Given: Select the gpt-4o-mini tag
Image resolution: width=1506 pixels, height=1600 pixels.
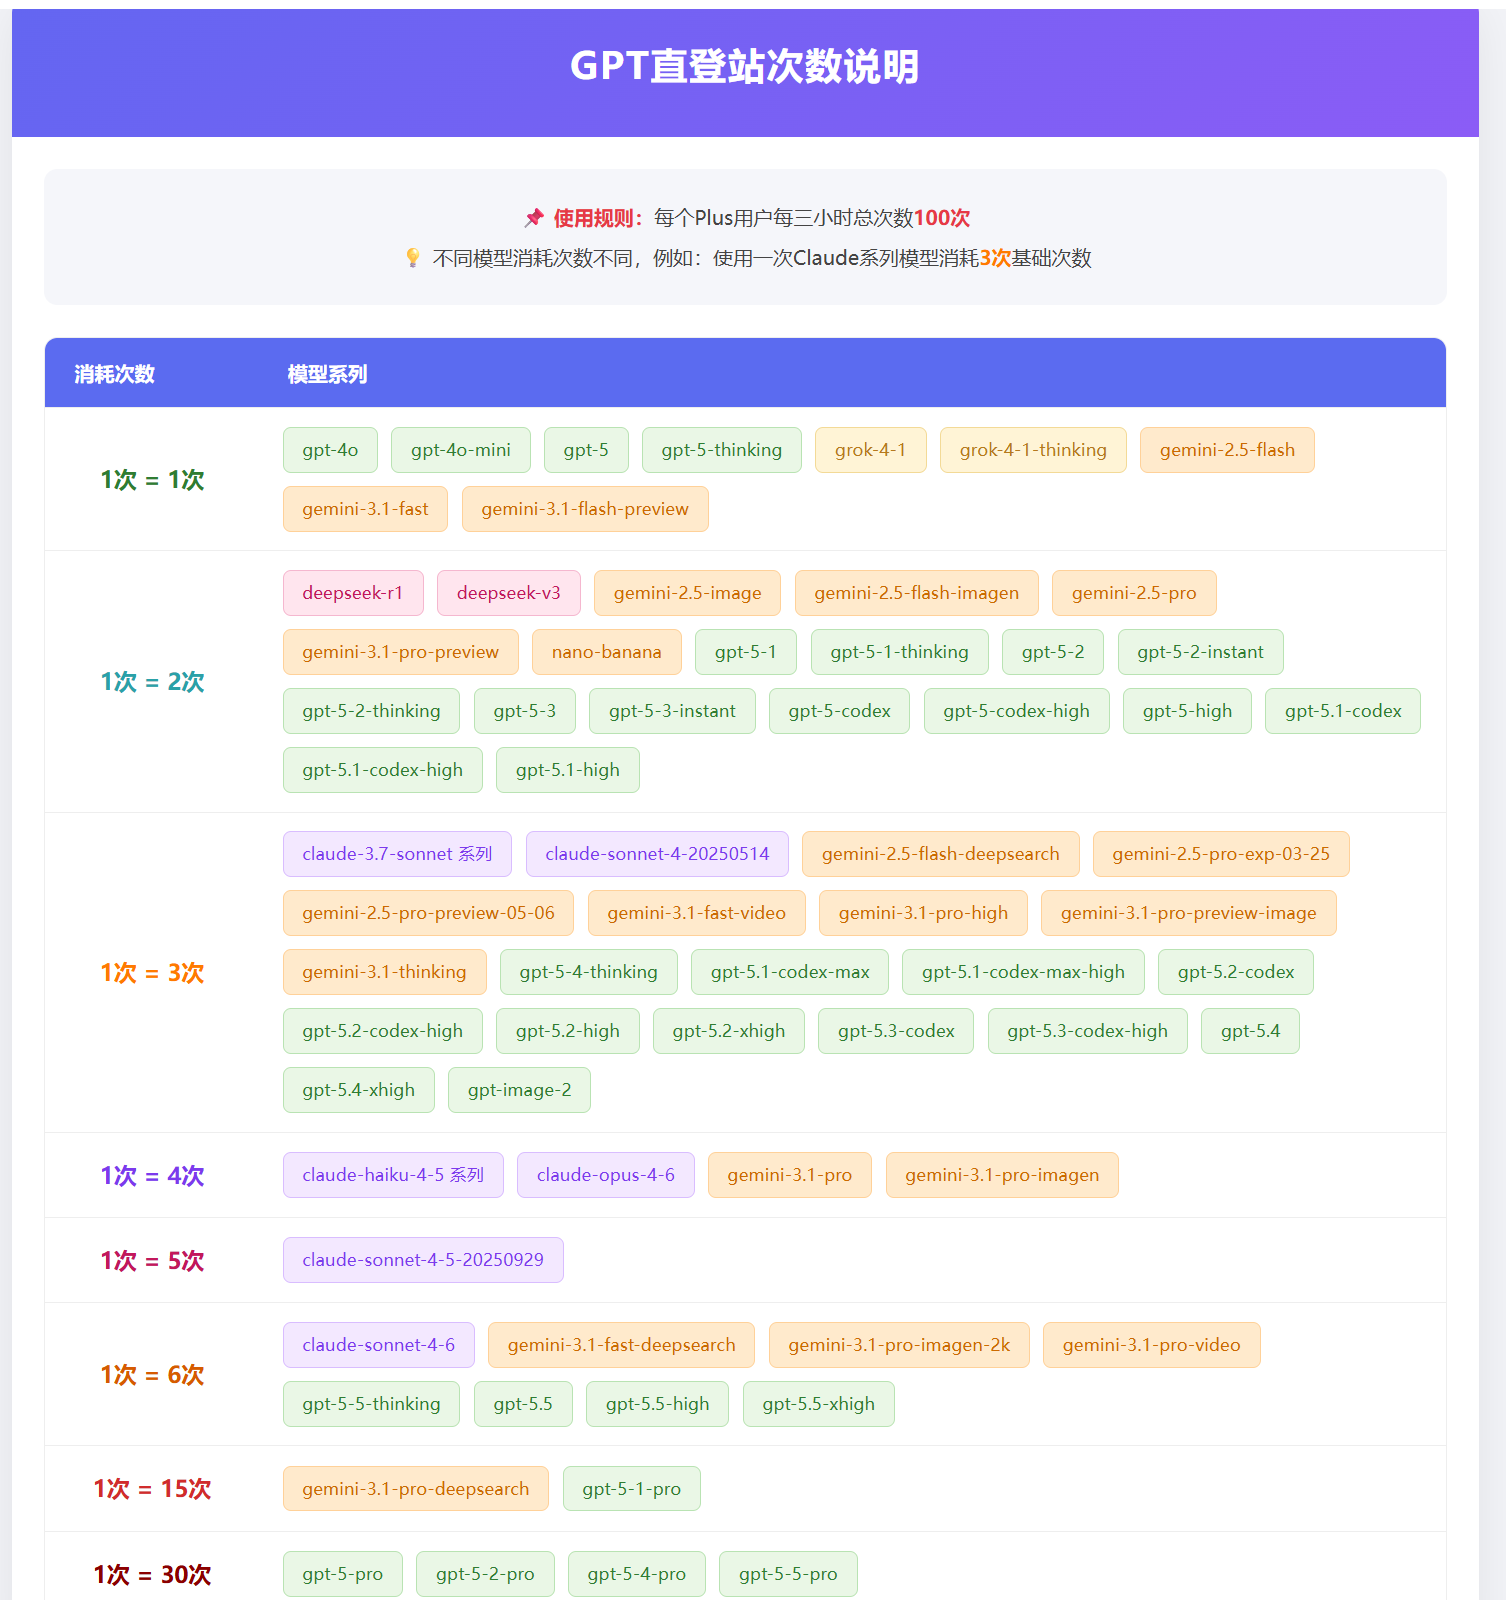Looking at the screenshot, I should click(461, 450).
